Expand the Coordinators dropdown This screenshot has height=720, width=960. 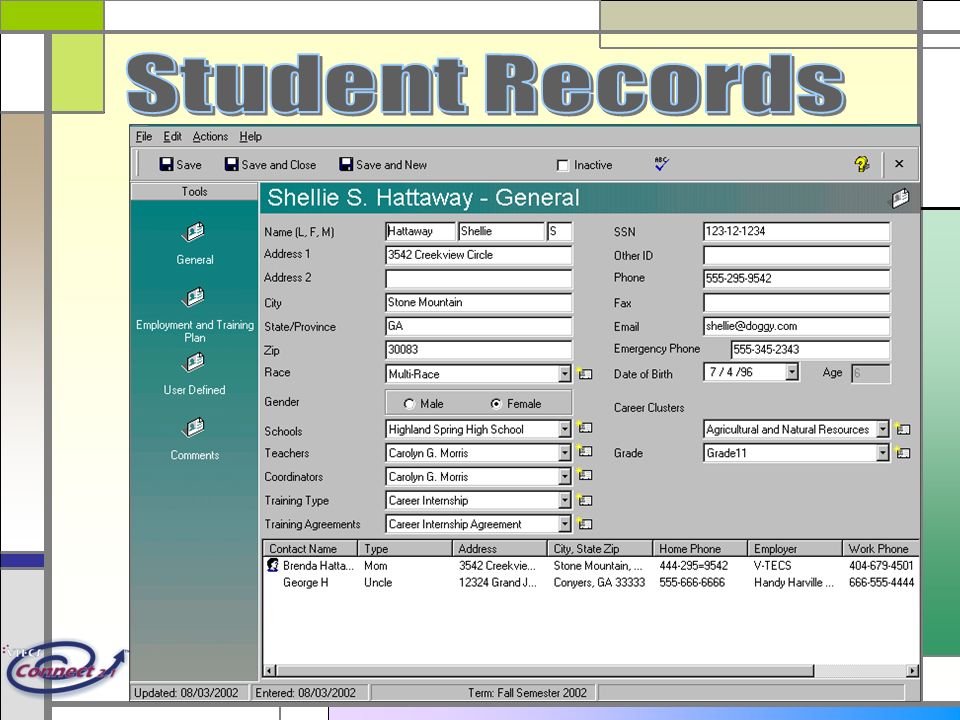pyautogui.click(x=564, y=476)
